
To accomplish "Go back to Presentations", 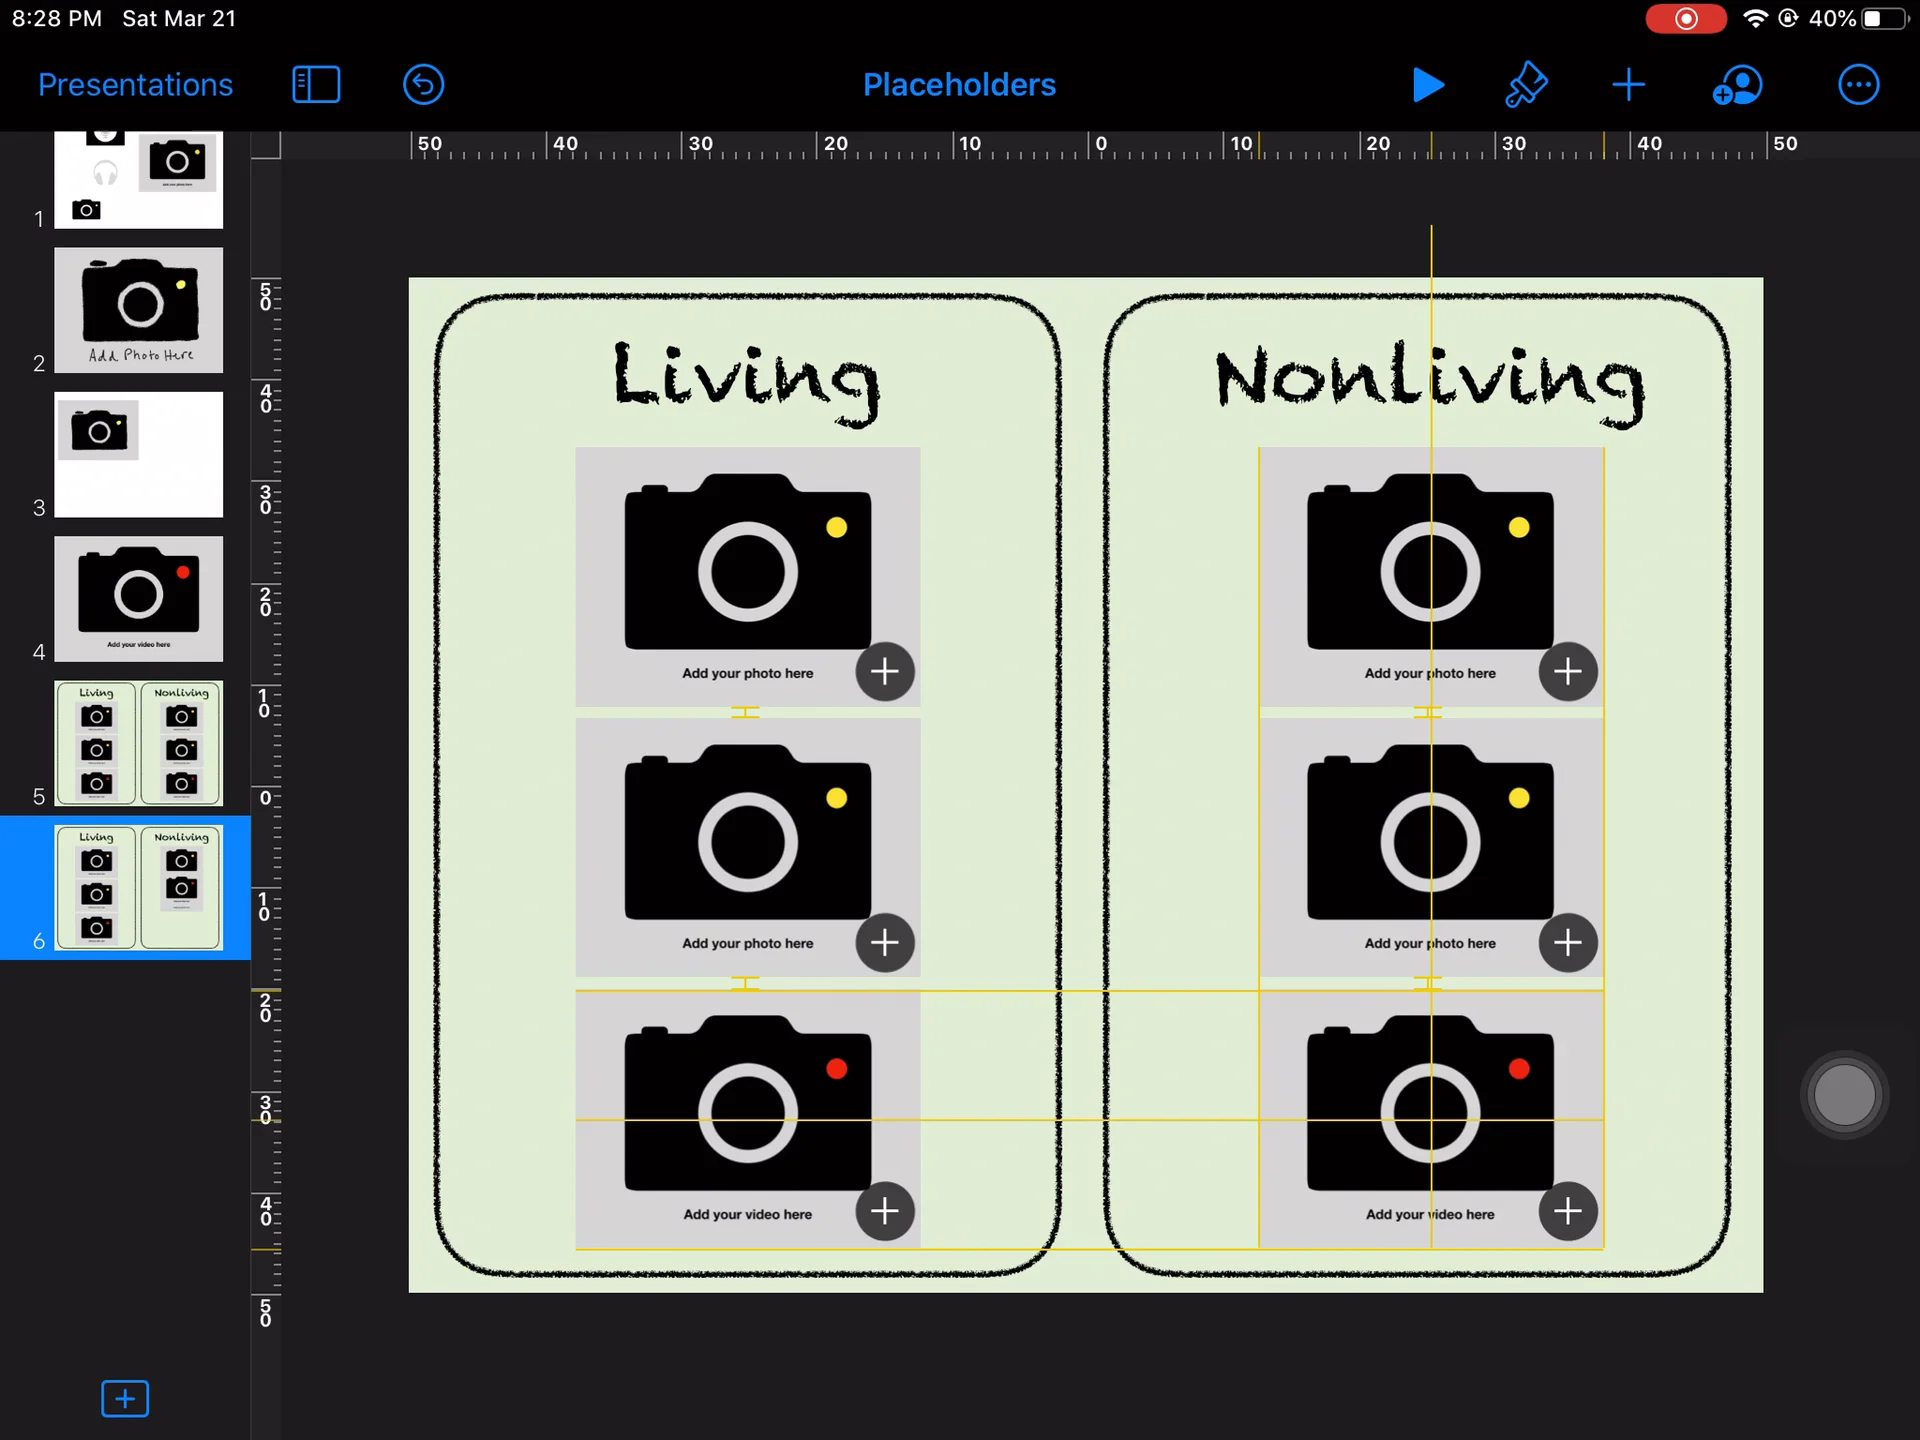I will (x=135, y=84).
